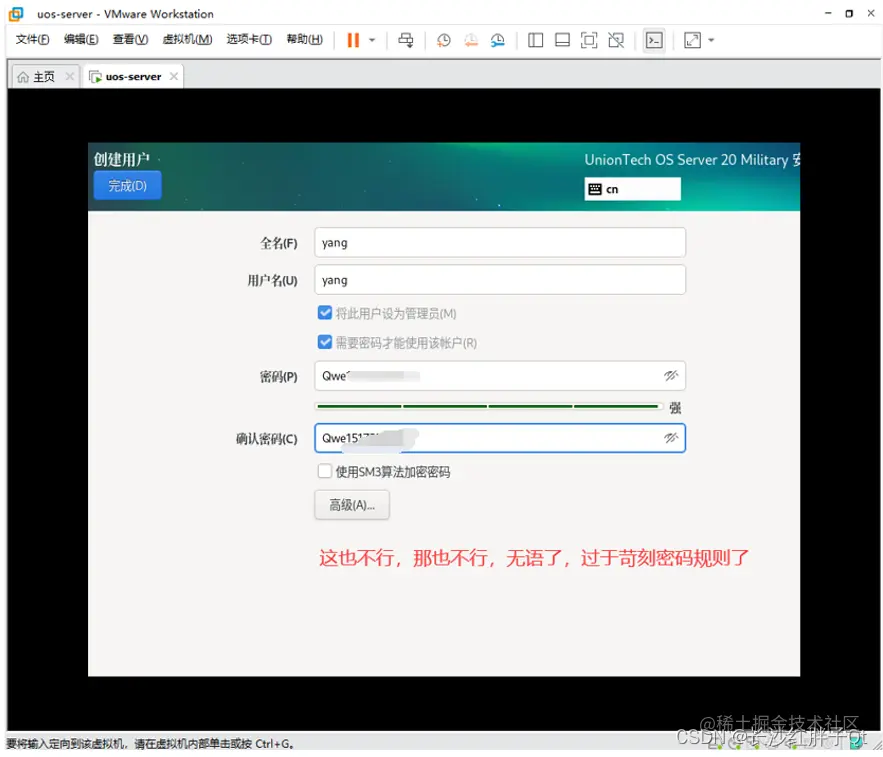The width and height of the screenshot is (883, 757).
Task: Open the 高级(A) settings dialog
Action: [351, 505]
